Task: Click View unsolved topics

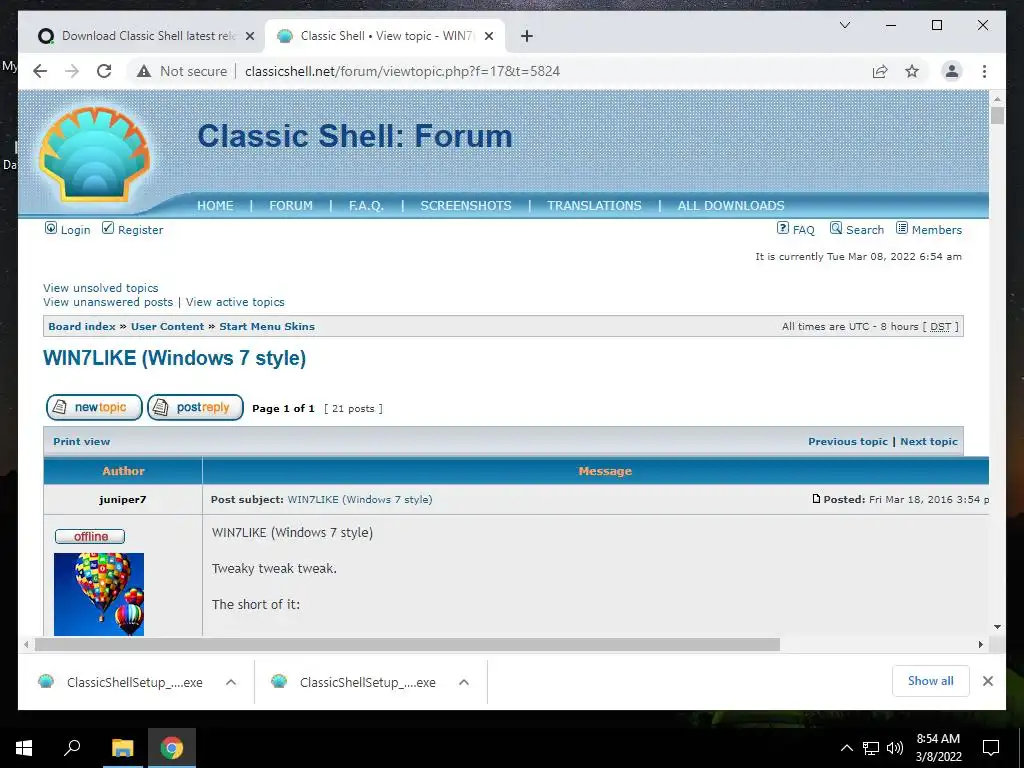Action: pyautogui.click(x=101, y=288)
